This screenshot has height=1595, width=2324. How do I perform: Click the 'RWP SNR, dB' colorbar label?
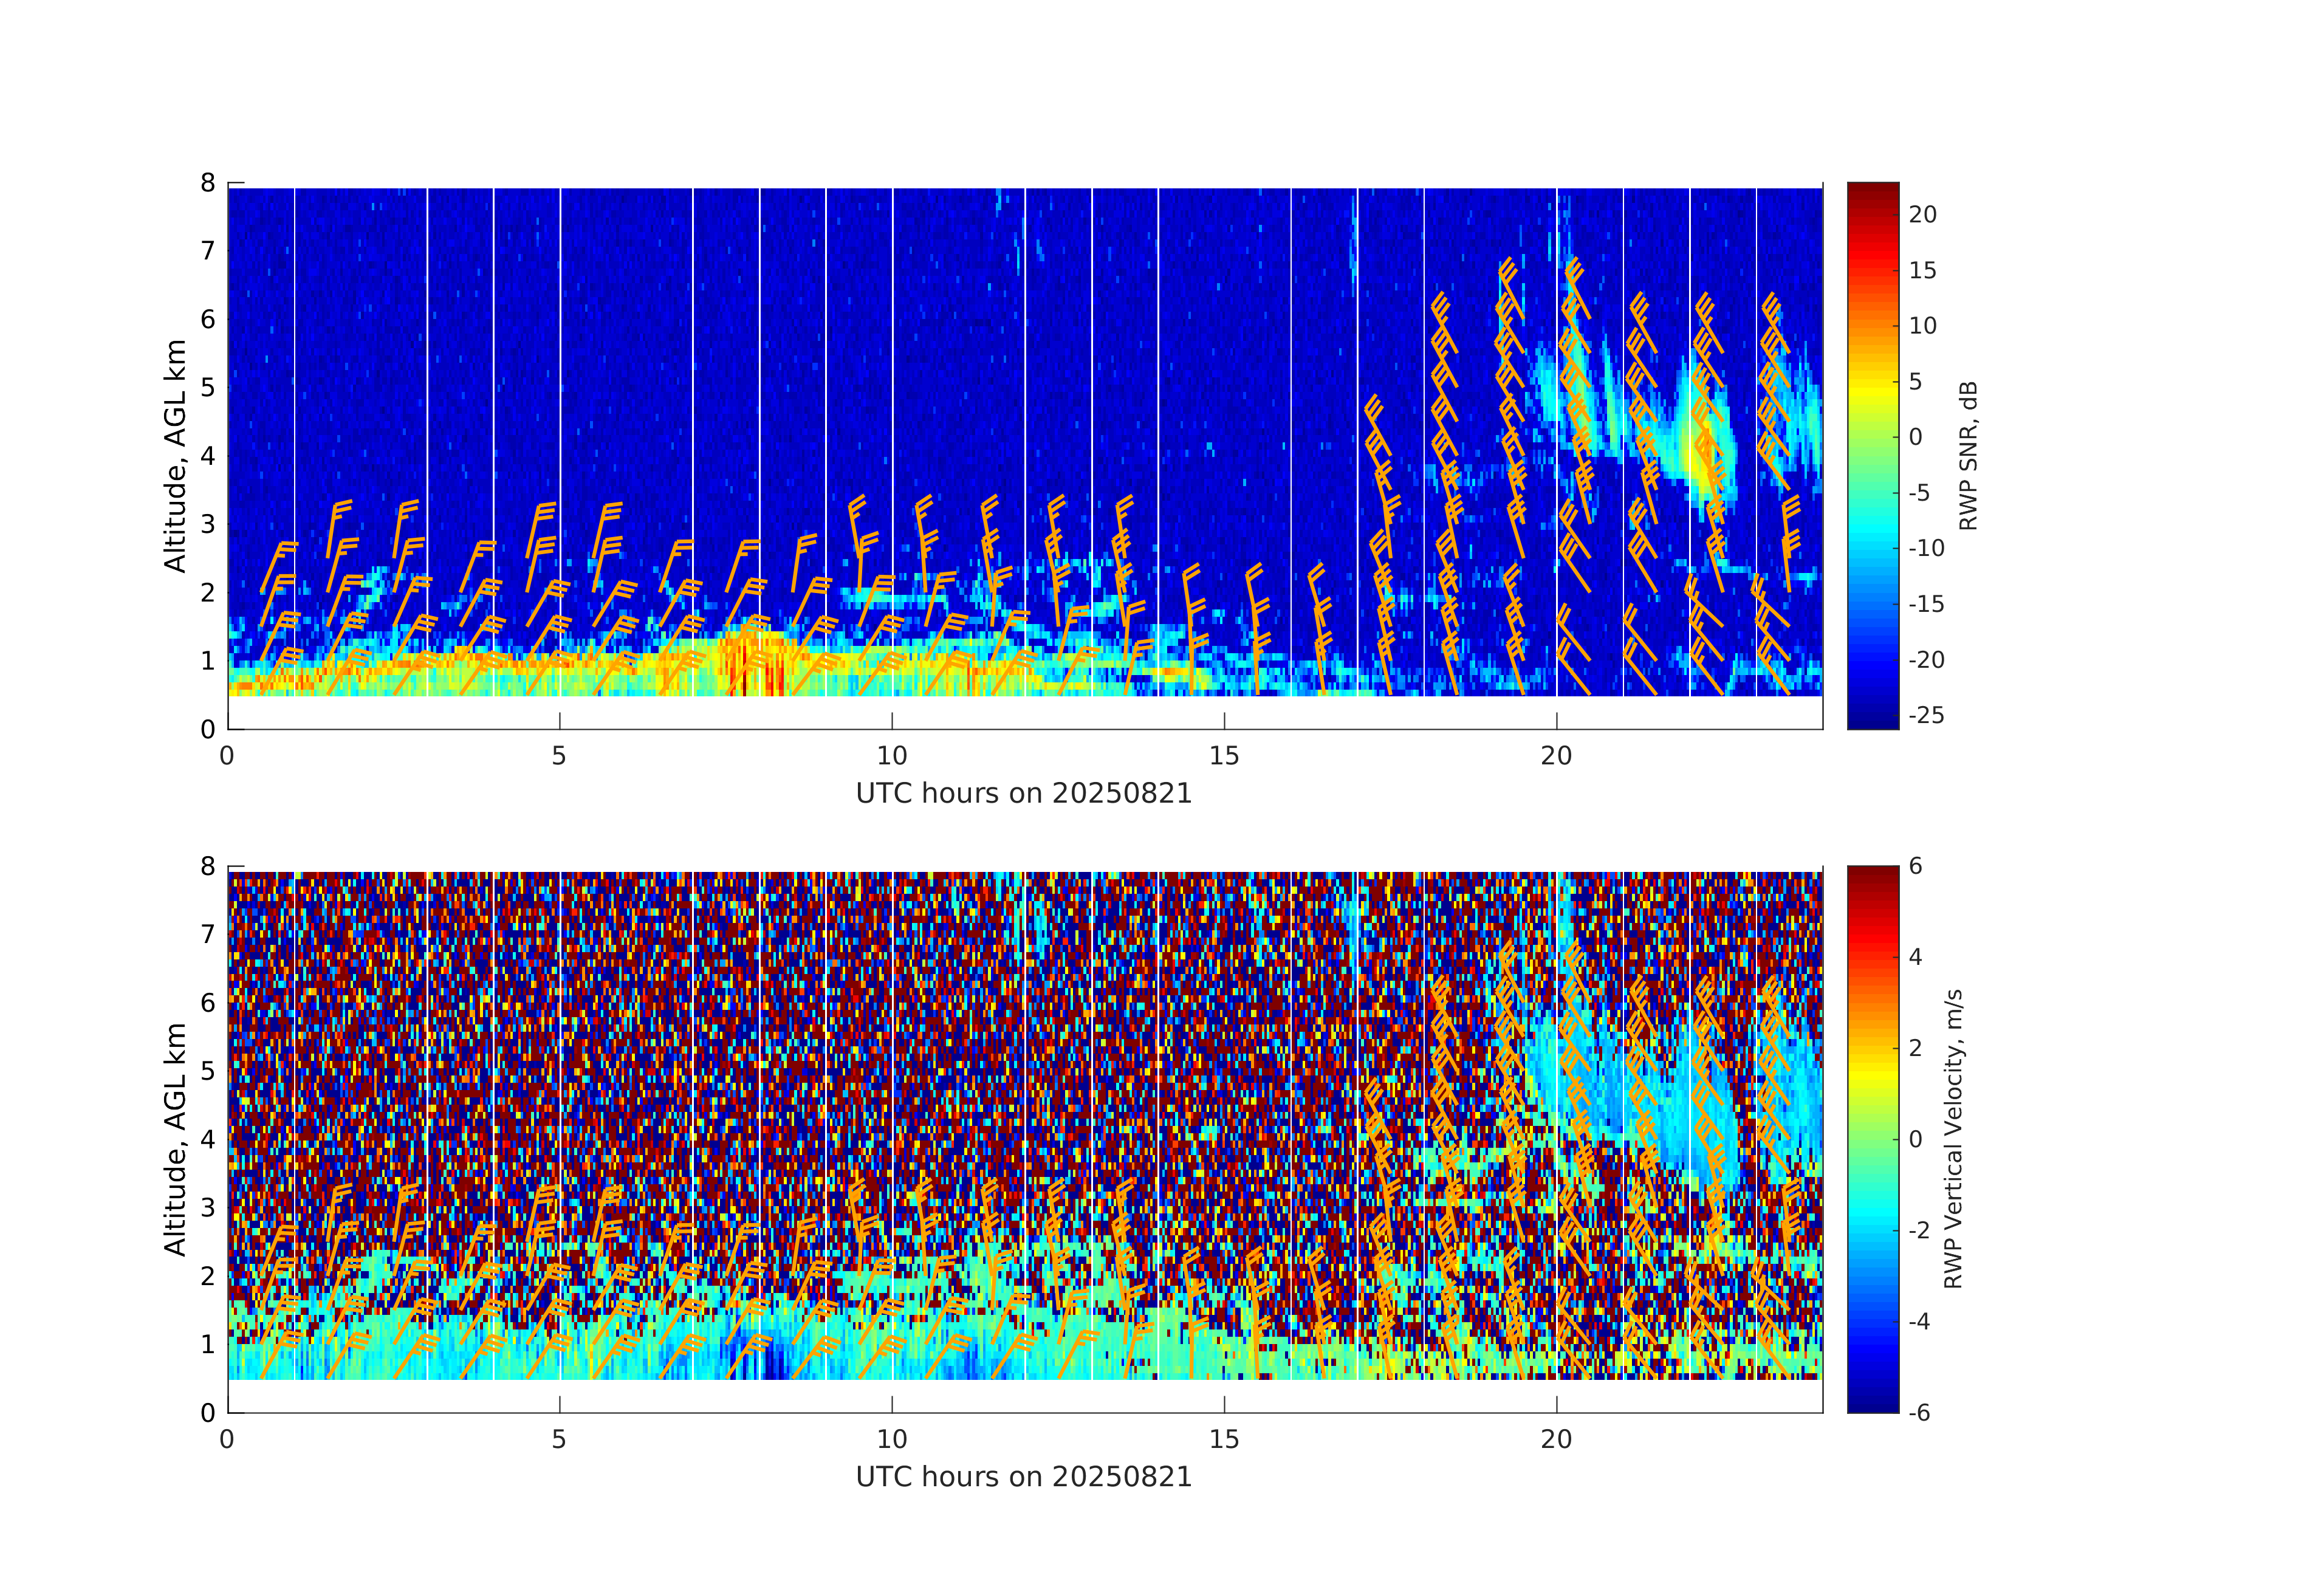coord(1968,456)
